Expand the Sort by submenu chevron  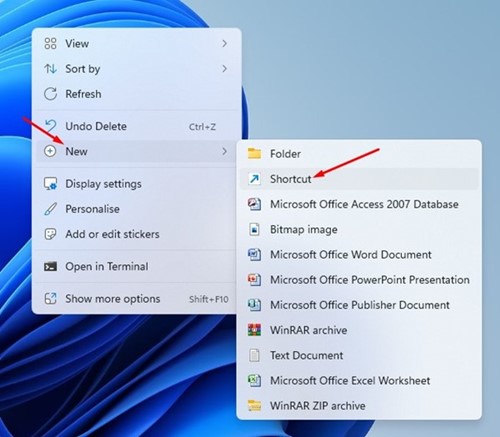pos(225,69)
